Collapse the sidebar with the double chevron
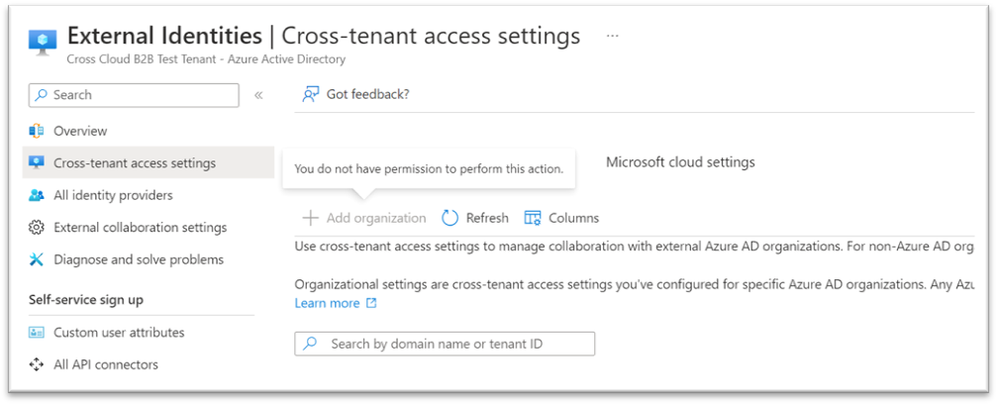This screenshot has height=405, width=999. pyautogui.click(x=259, y=96)
